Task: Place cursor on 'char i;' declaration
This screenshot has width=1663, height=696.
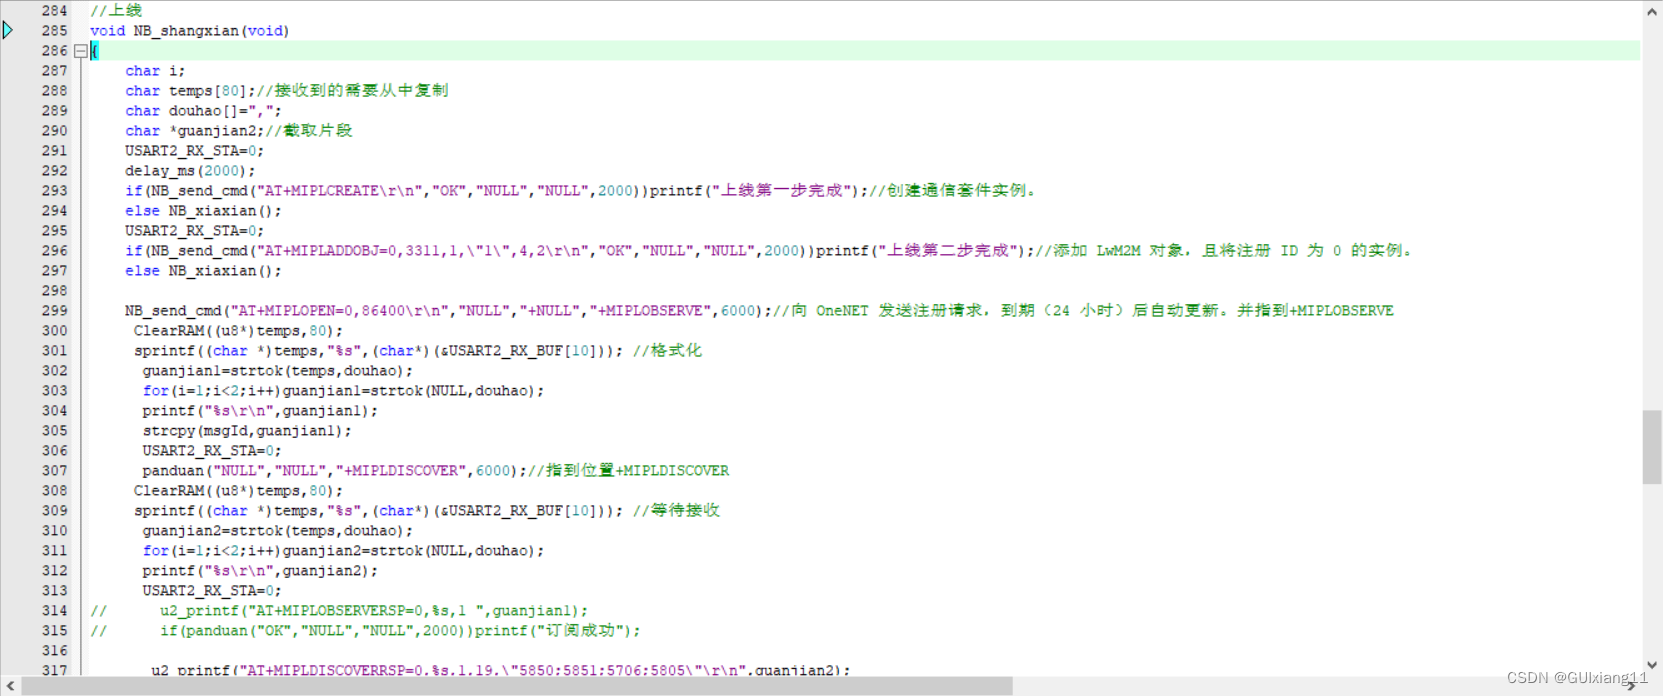Action: 155,71
